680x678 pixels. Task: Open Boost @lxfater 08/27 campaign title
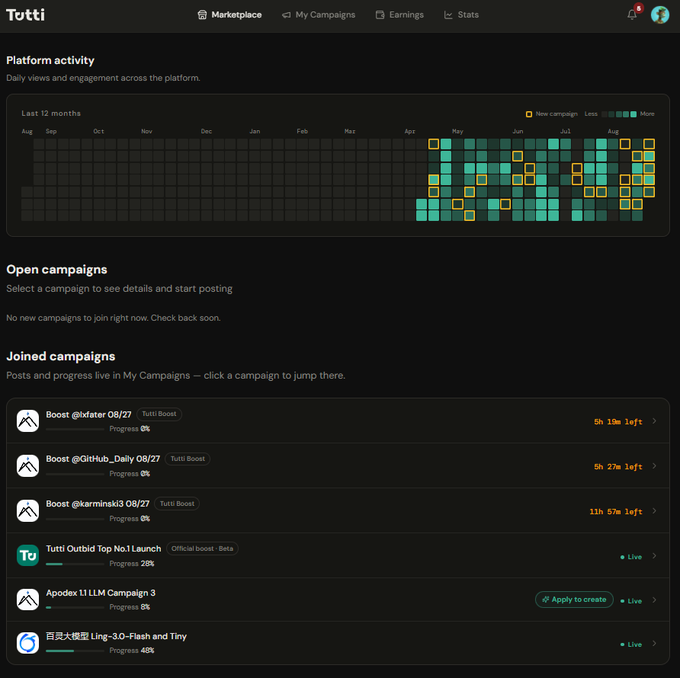[x=88, y=415]
